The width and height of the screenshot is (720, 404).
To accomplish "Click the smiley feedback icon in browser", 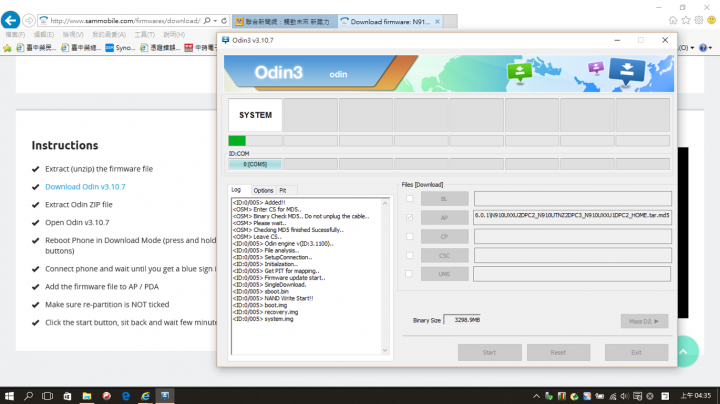I will [x=712, y=20].
